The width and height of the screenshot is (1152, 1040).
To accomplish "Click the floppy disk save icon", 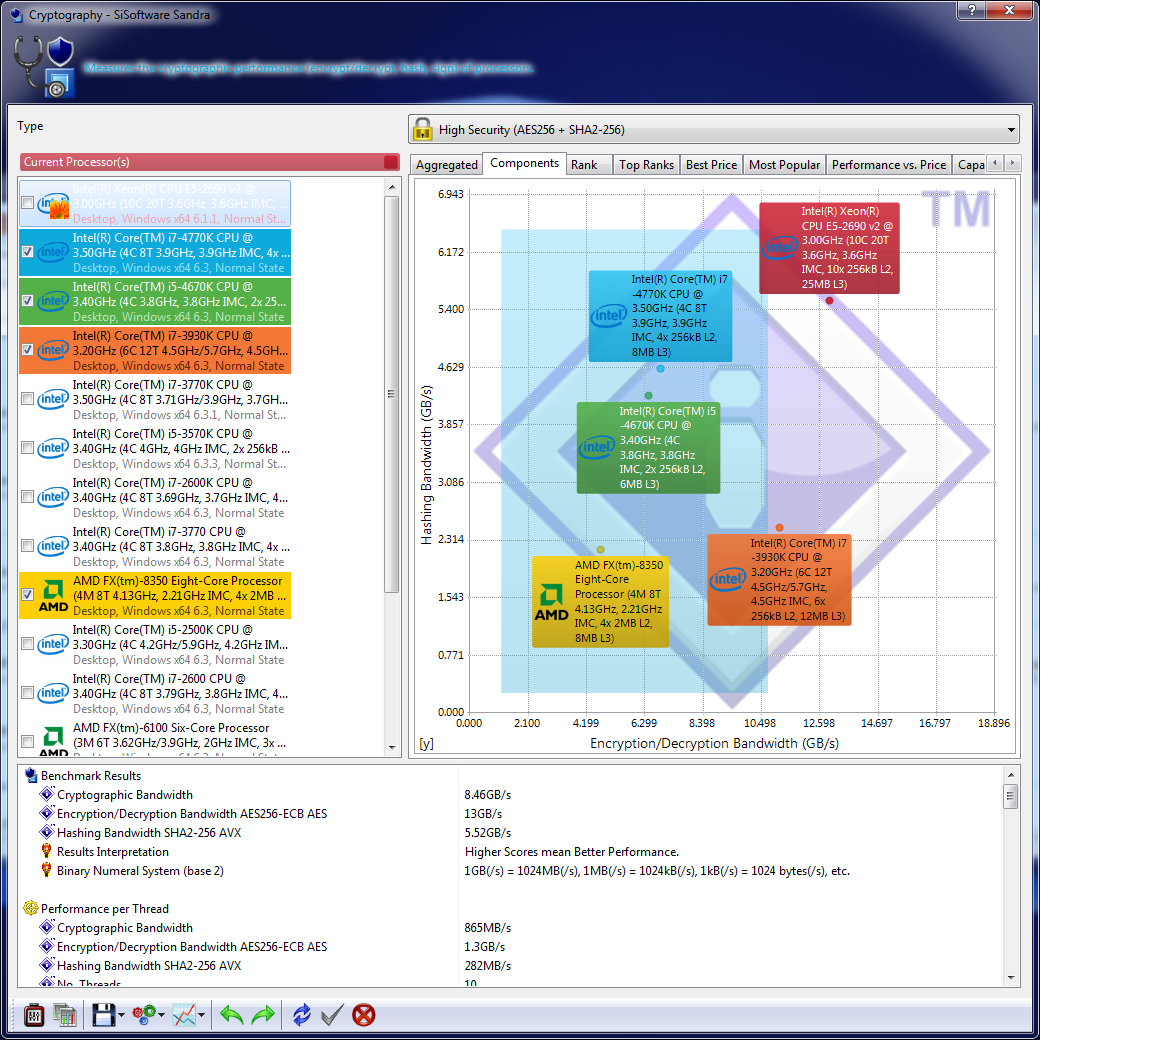I will point(103,1015).
